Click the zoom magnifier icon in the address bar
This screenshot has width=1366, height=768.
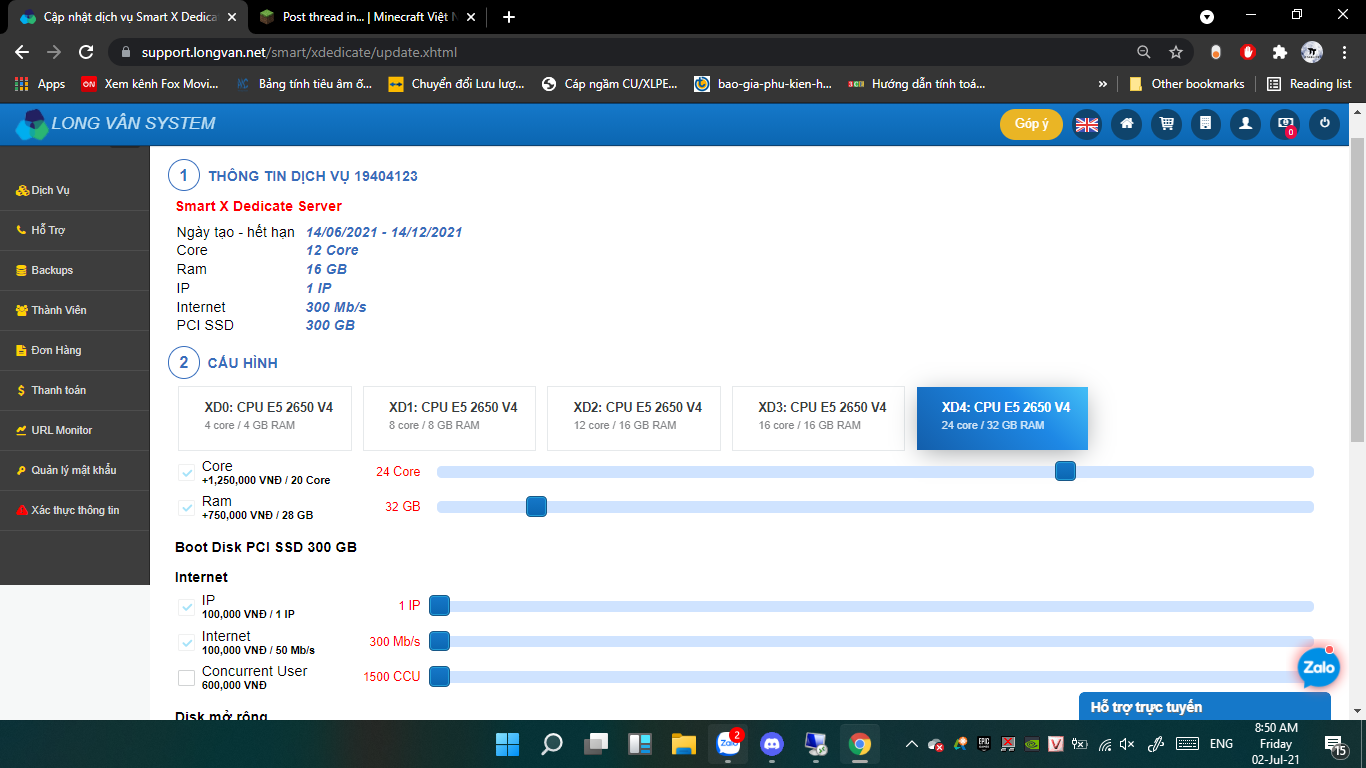point(1144,52)
